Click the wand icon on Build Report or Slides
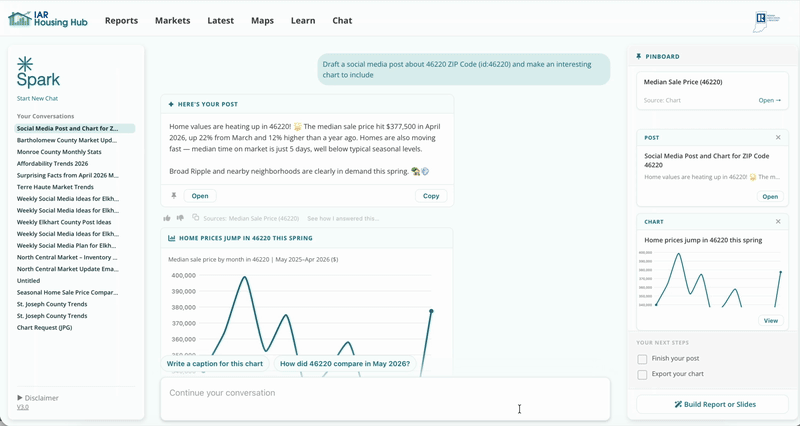800x426 pixels. pyautogui.click(x=678, y=405)
